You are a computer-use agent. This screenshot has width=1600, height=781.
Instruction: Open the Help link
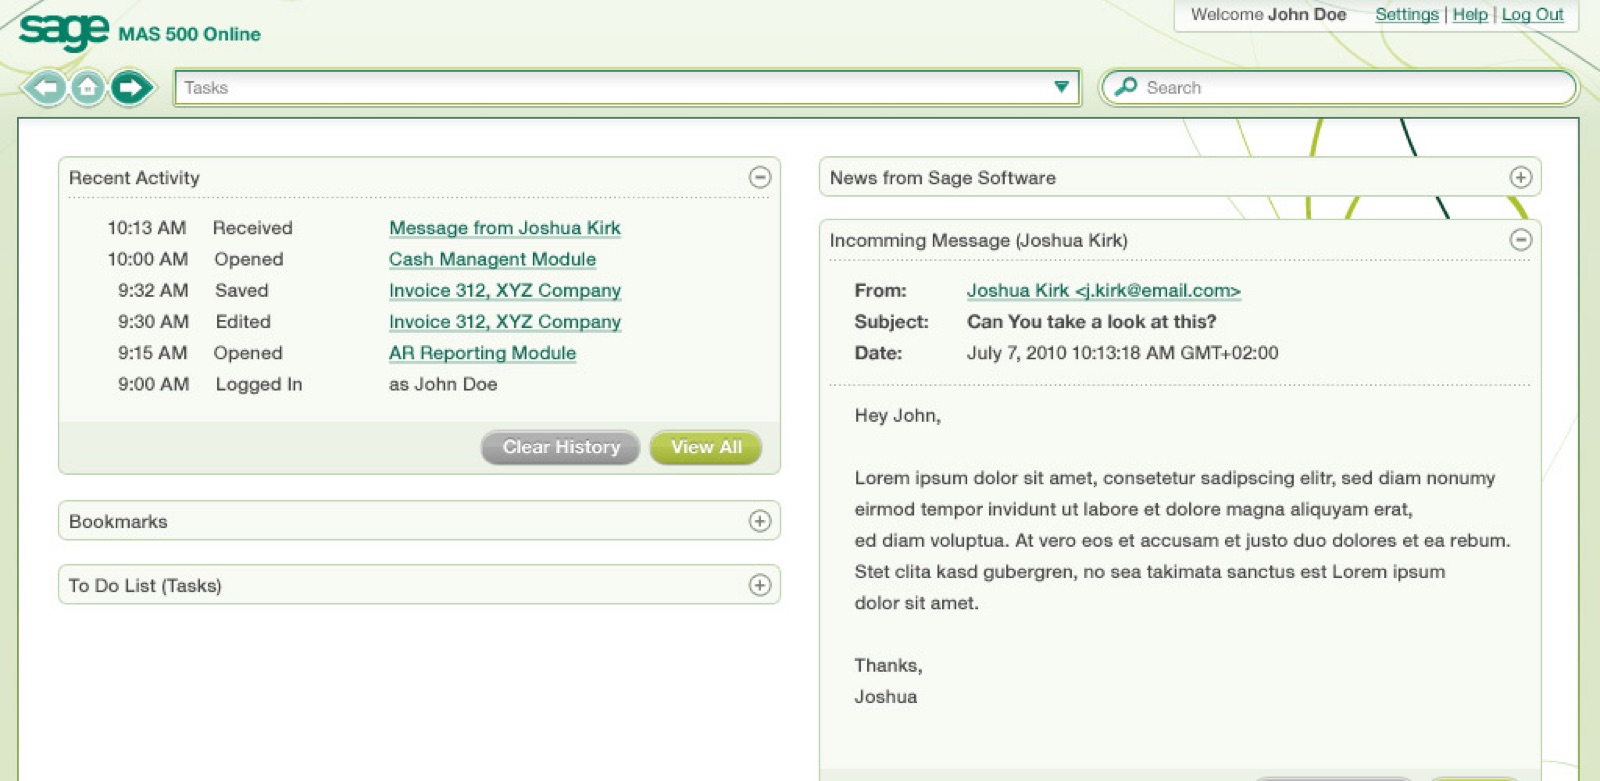pyautogui.click(x=1470, y=15)
